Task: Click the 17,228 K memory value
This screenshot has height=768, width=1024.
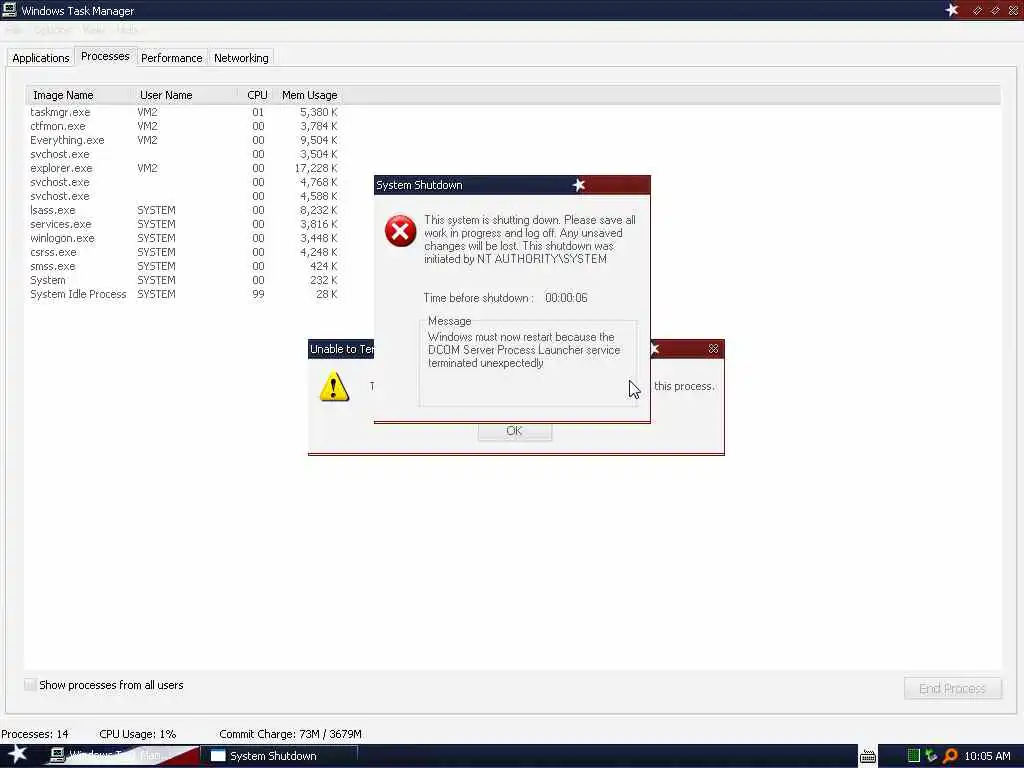Action: point(316,168)
